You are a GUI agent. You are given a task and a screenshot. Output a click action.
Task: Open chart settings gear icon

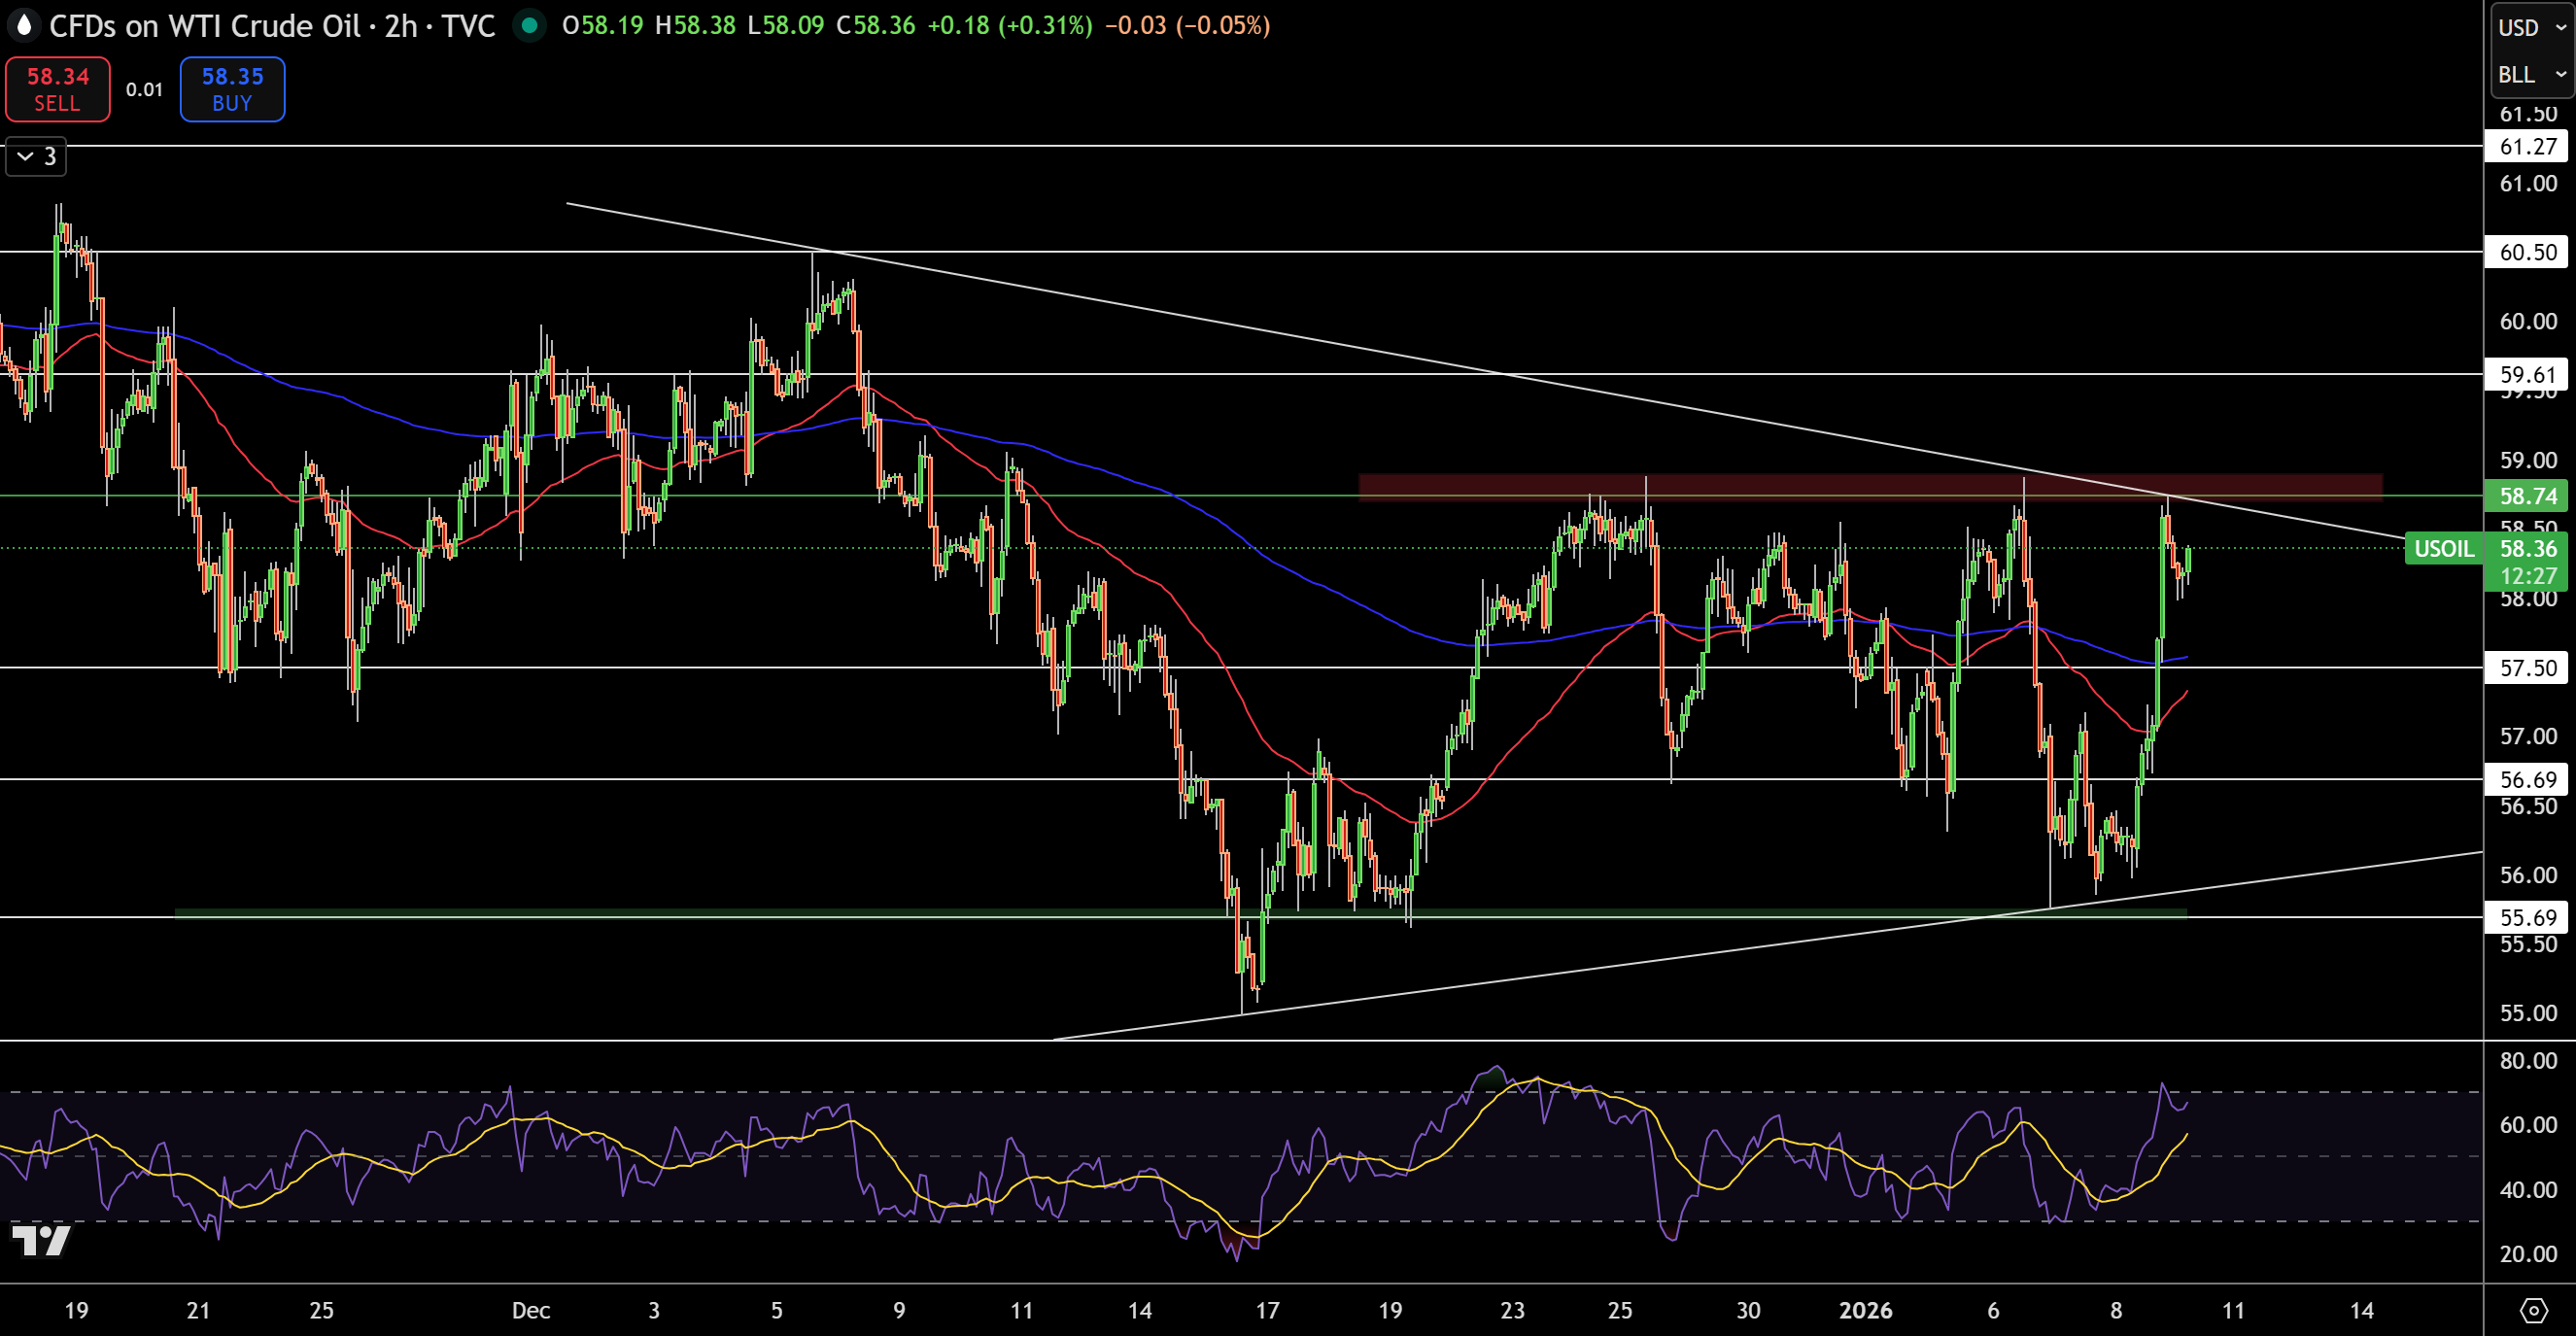click(x=2534, y=1310)
